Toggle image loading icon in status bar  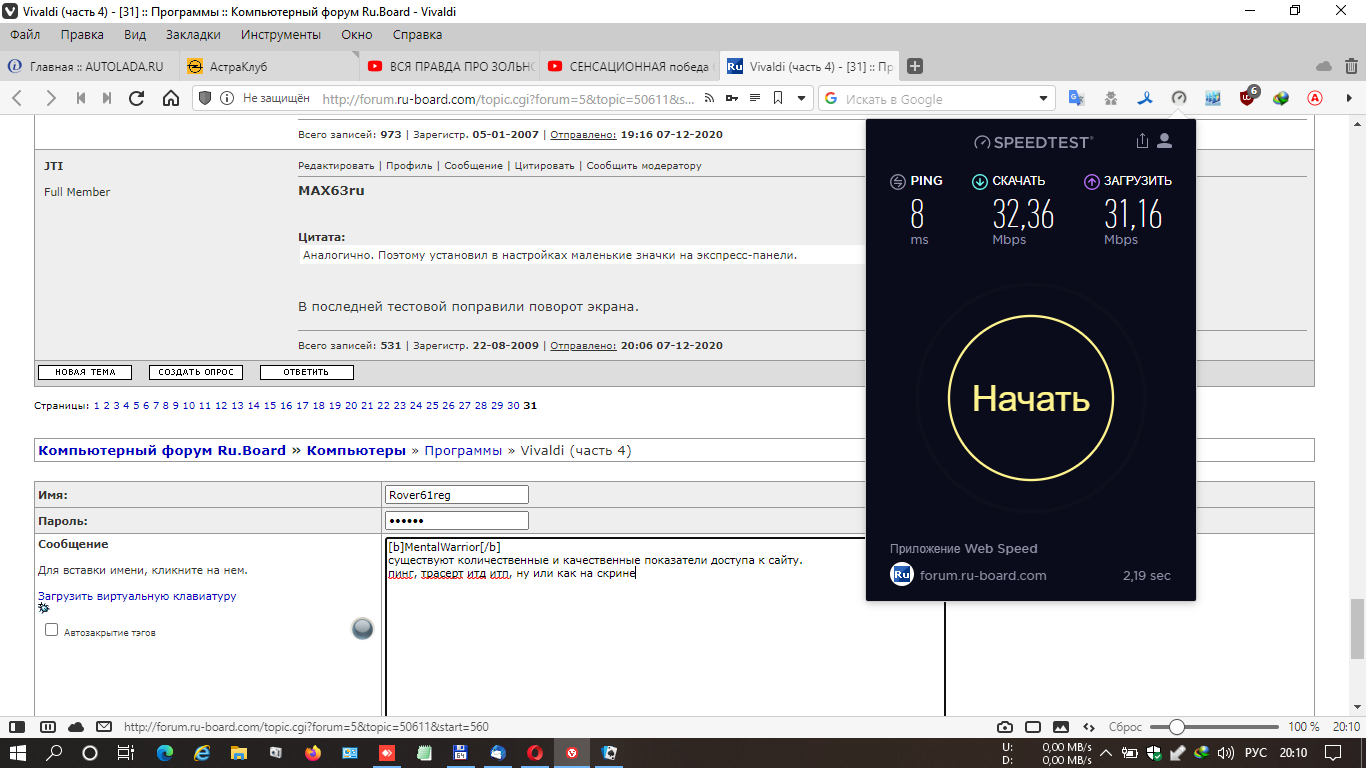click(x=1061, y=727)
